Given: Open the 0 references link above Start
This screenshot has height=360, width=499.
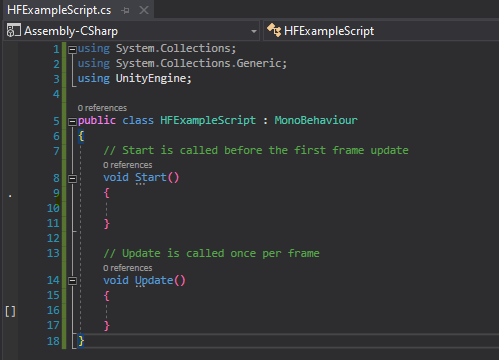Looking at the screenshot, I should click(128, 165).
